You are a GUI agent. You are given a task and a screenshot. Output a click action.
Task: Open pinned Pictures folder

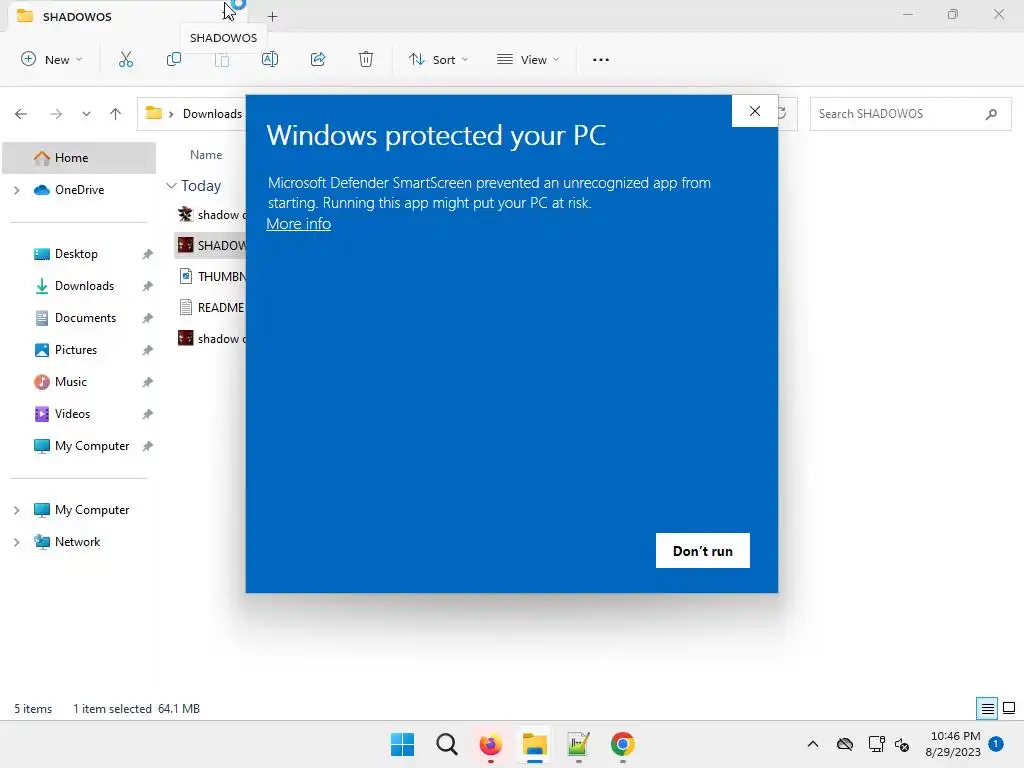[76, 349]
